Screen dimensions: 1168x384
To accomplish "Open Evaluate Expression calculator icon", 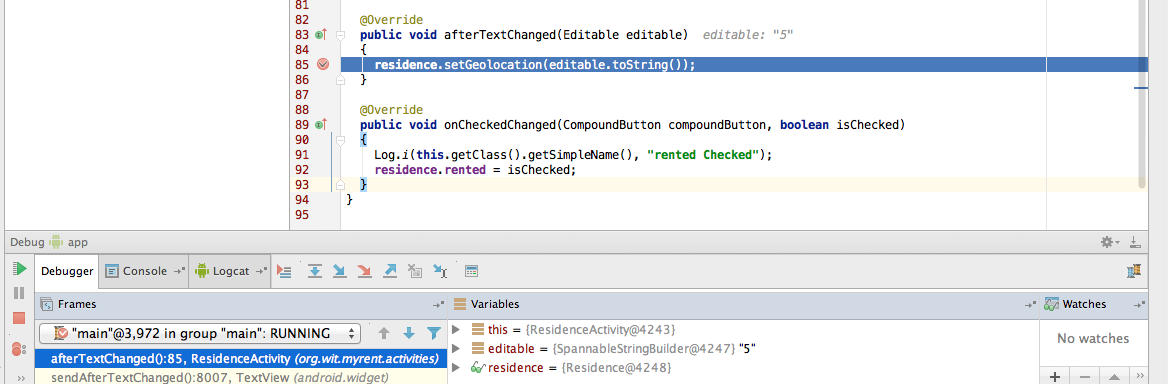I will [472, 272].
